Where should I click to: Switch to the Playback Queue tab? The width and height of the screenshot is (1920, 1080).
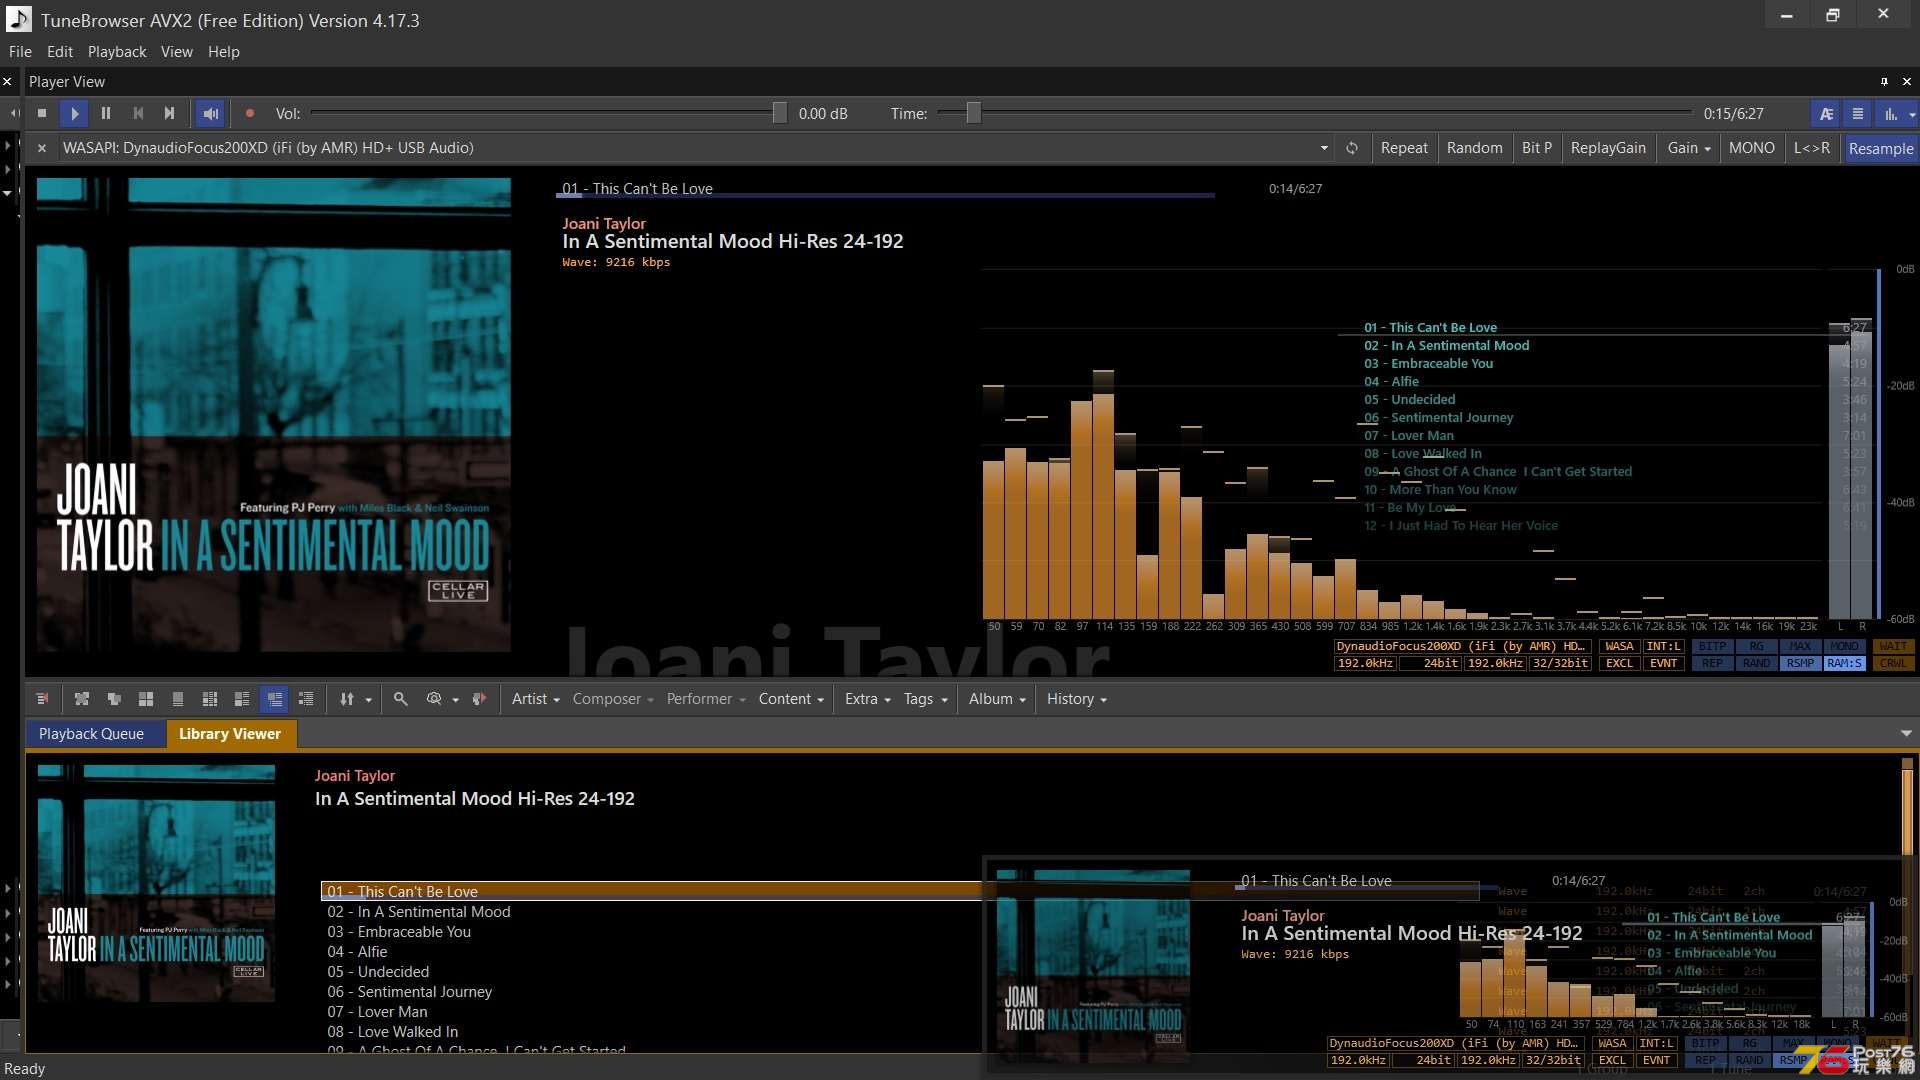[91, 734]
